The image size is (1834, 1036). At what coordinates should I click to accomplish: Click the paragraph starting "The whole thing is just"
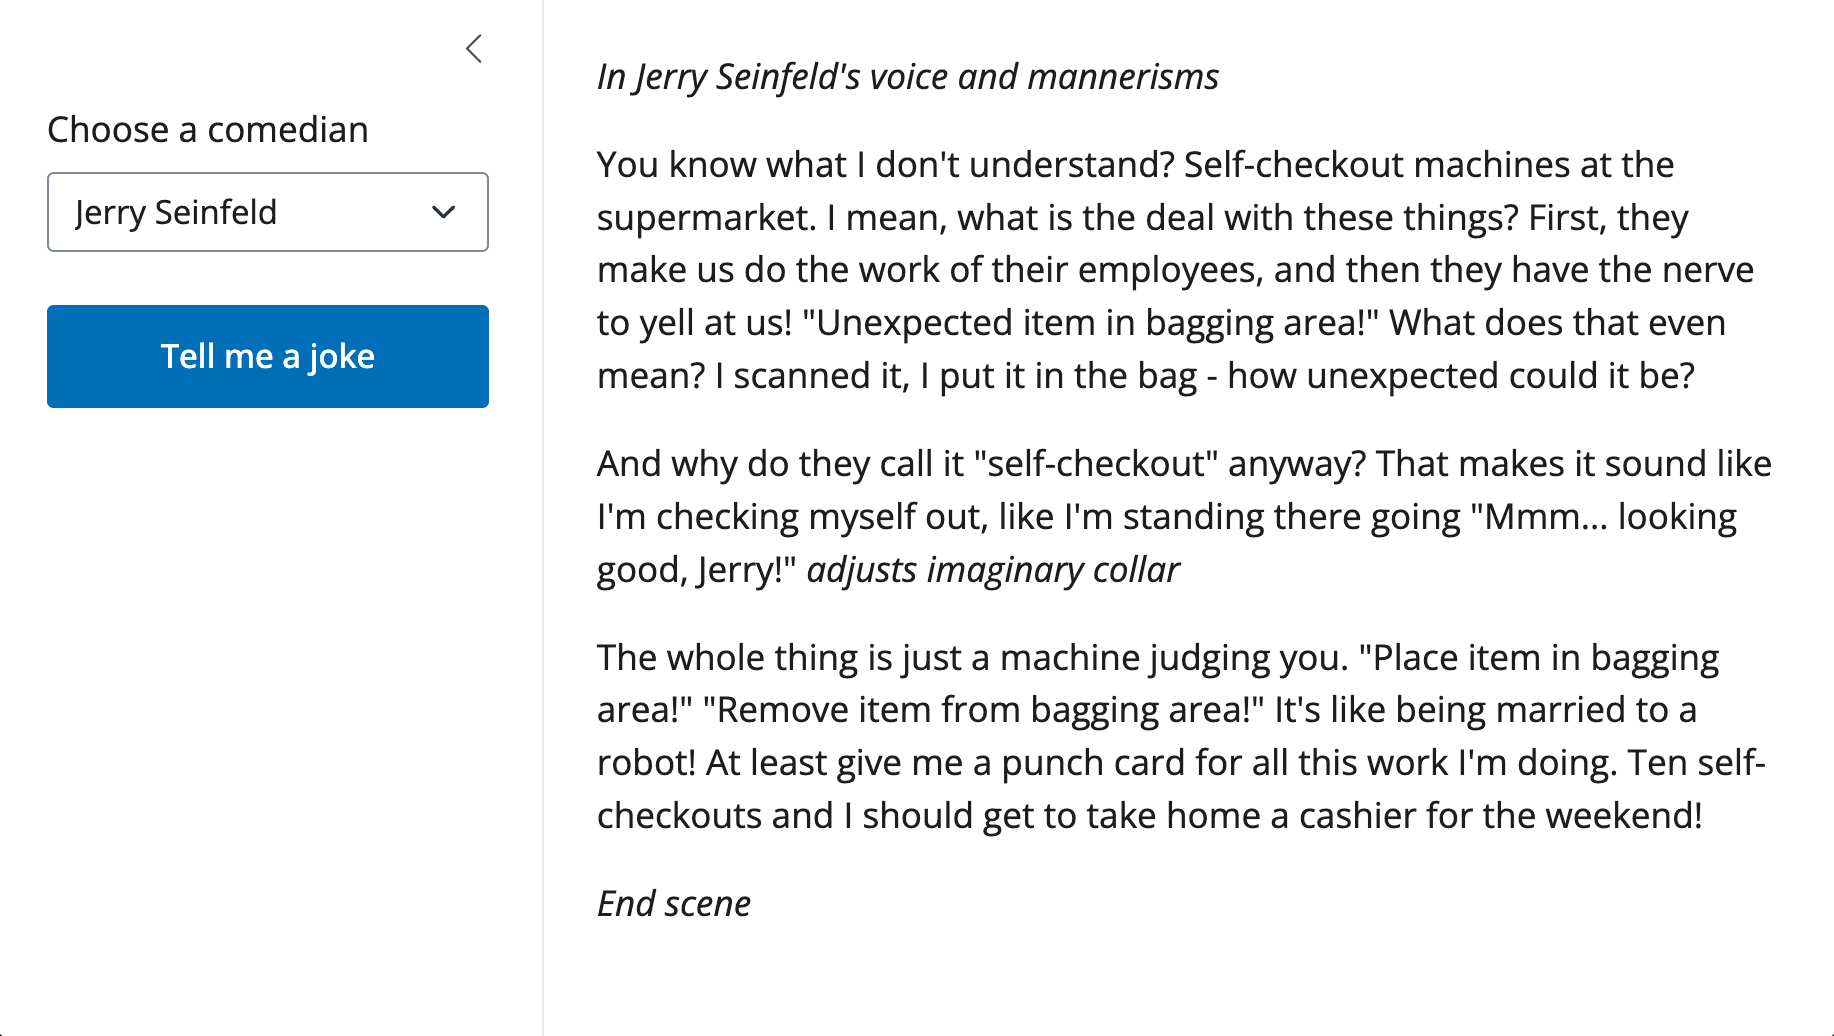1181,737
